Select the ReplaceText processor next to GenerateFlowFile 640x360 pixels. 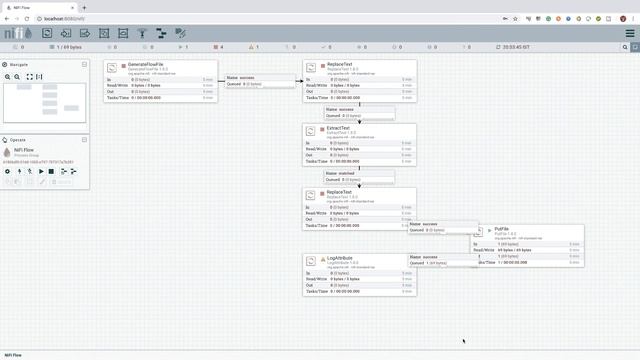(x=360, y=81)
